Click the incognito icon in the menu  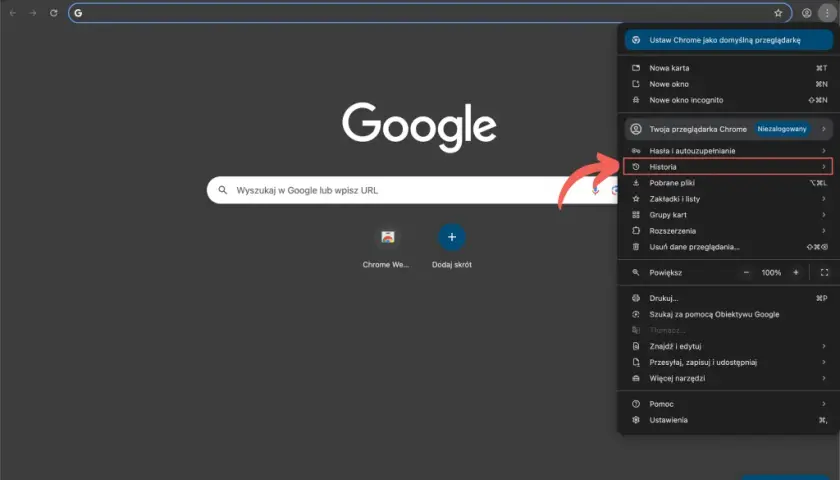(x=636, y=100)
